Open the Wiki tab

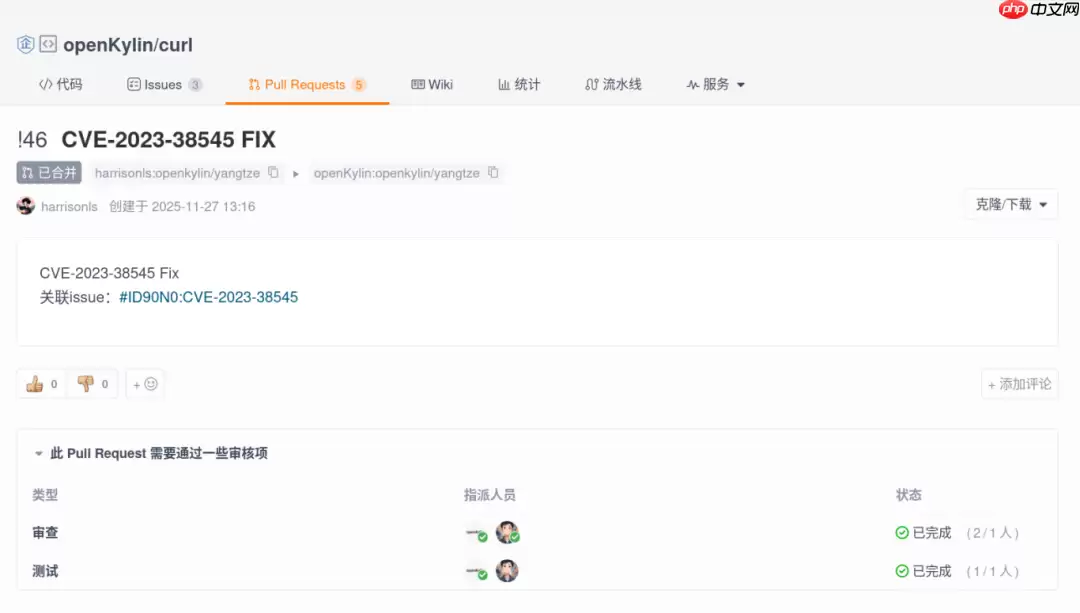[432, 85]
